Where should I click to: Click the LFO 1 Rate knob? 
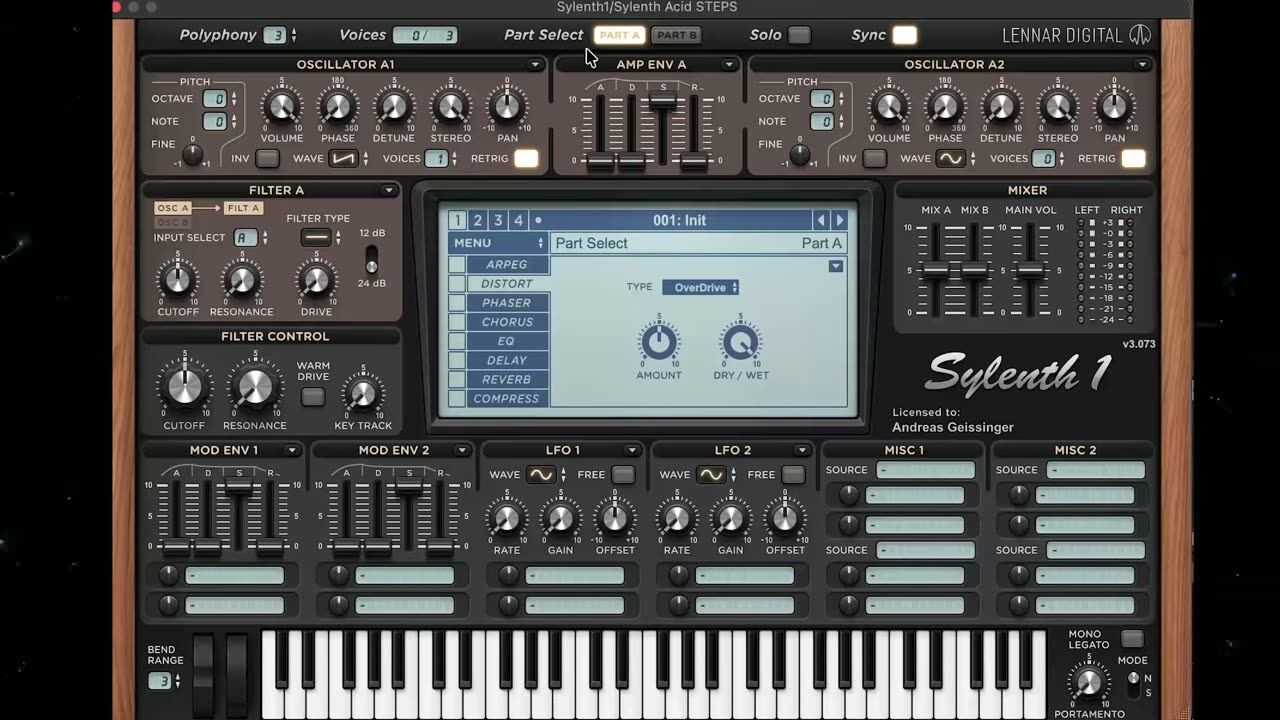click(x=507, y=519)
